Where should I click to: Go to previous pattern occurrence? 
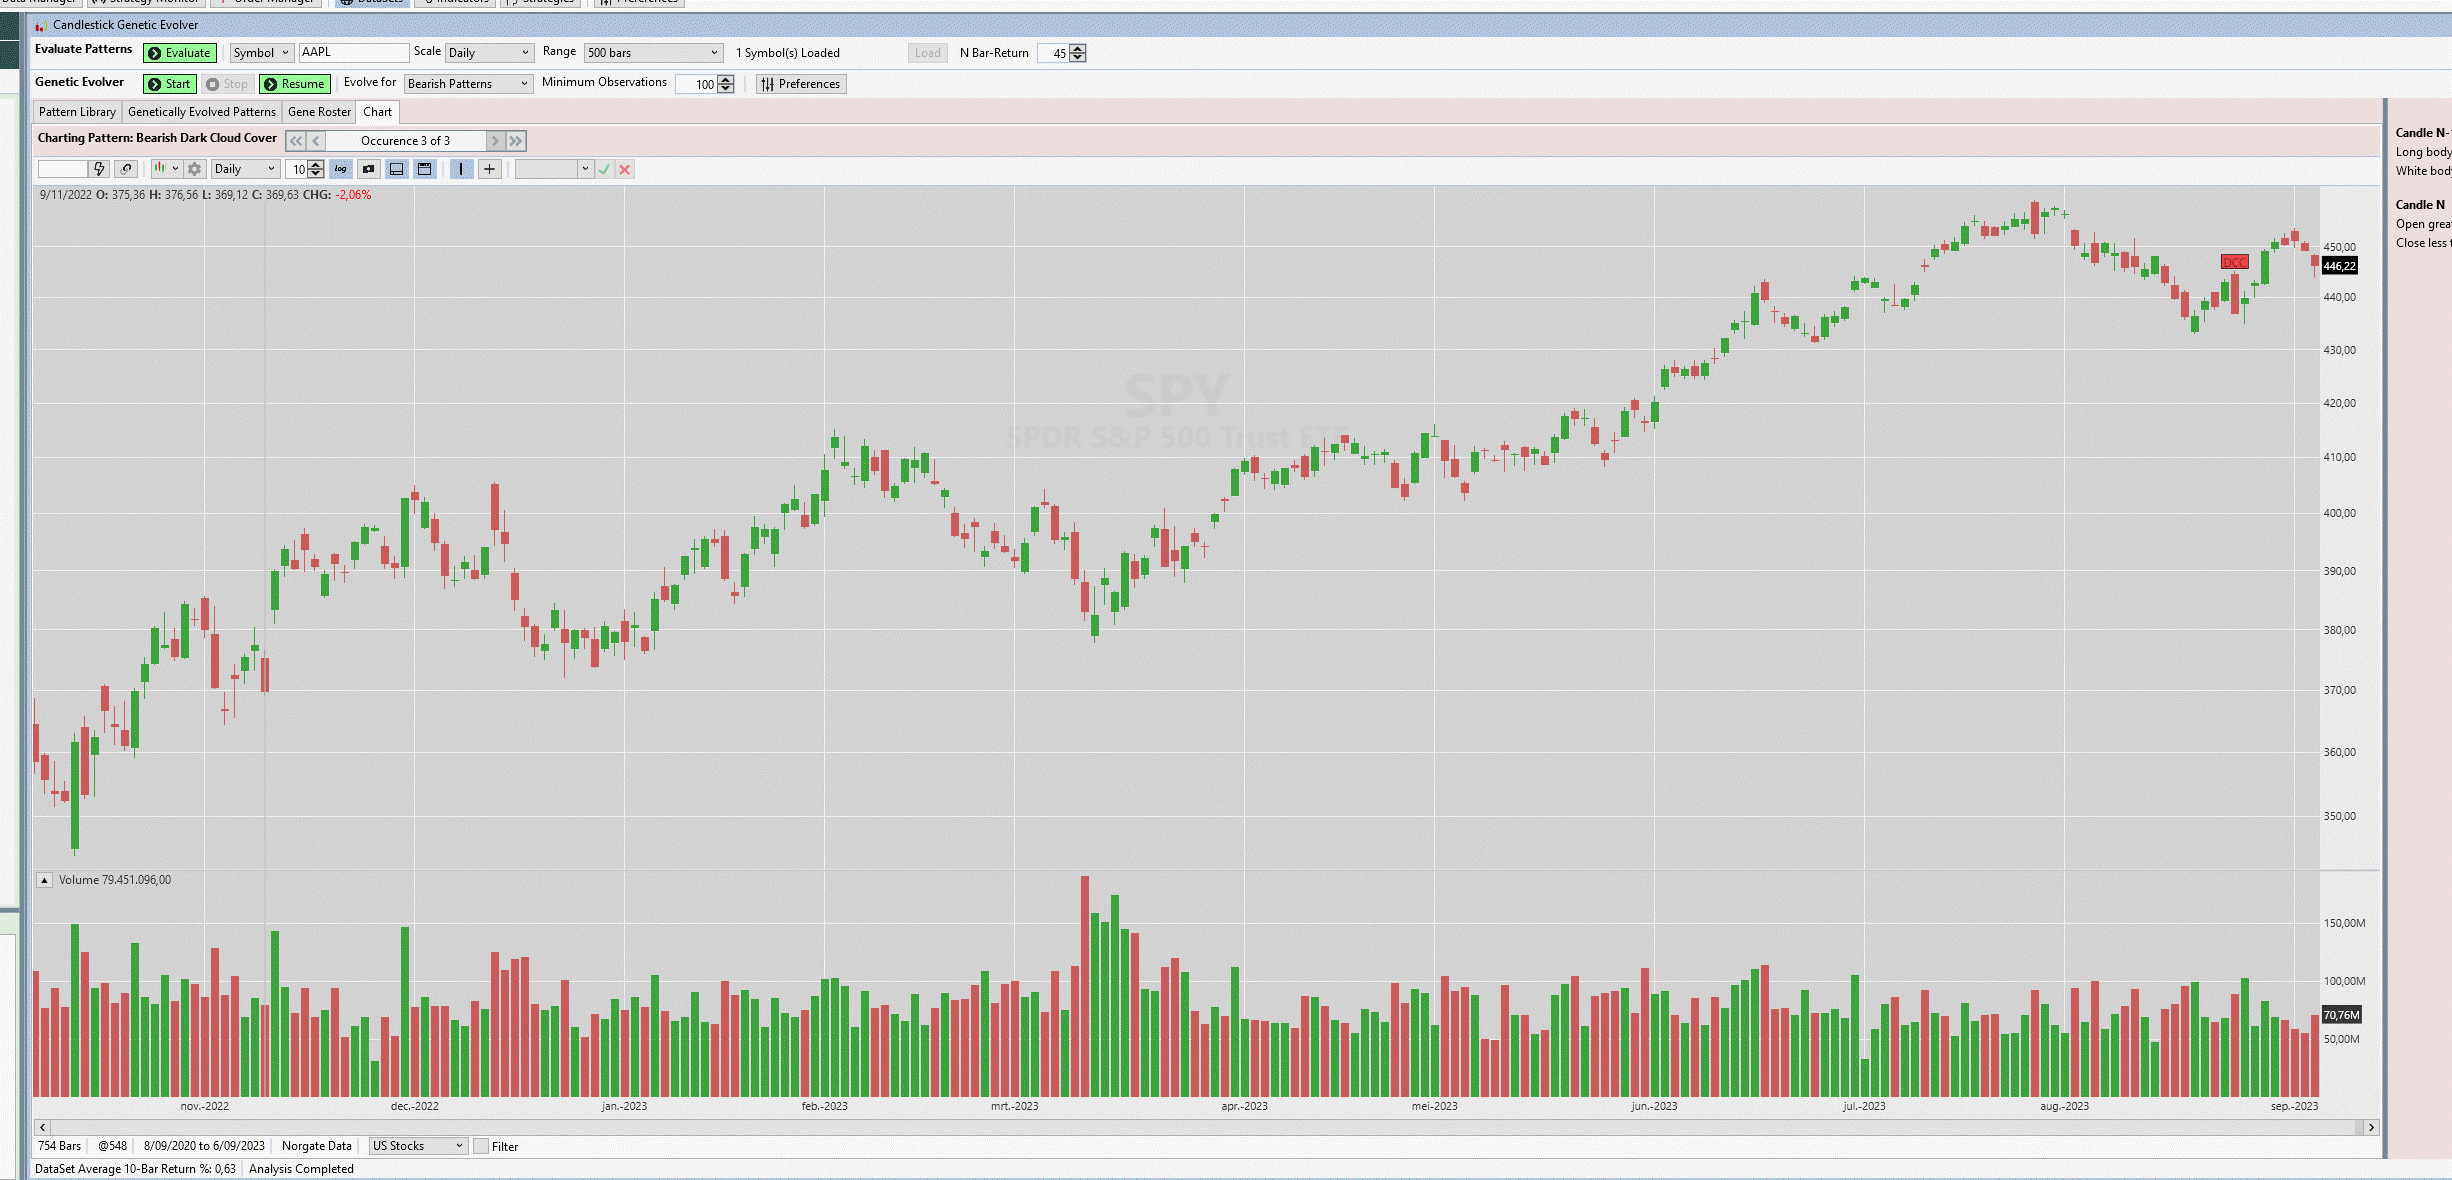click(316, 141)
